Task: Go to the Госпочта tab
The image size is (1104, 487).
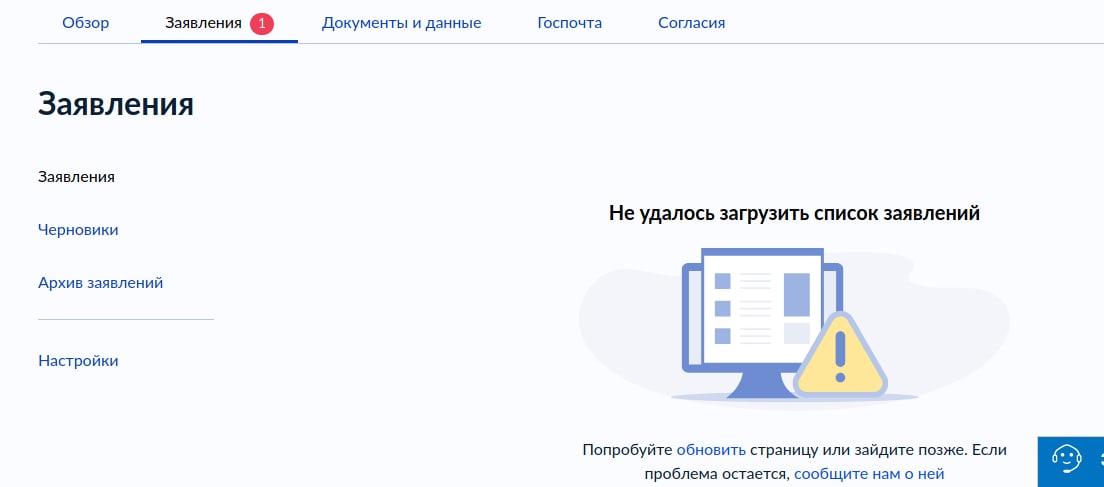Action: click(x=570, y=23)
